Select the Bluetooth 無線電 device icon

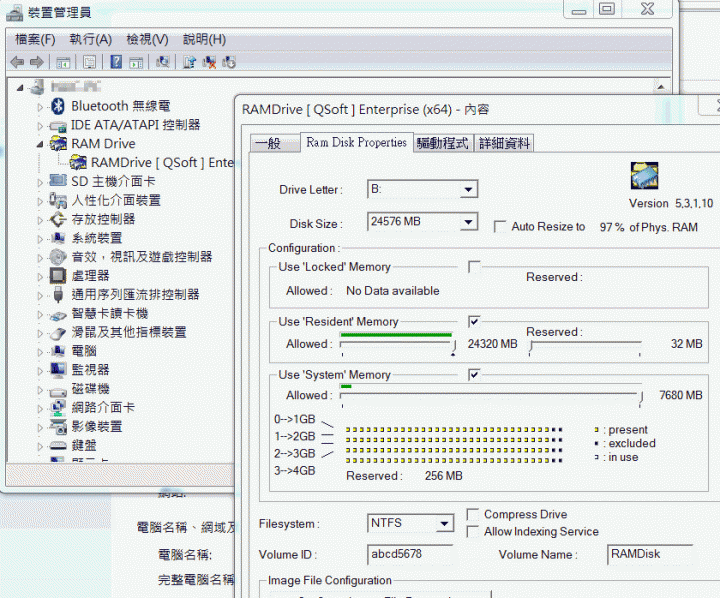58,106
